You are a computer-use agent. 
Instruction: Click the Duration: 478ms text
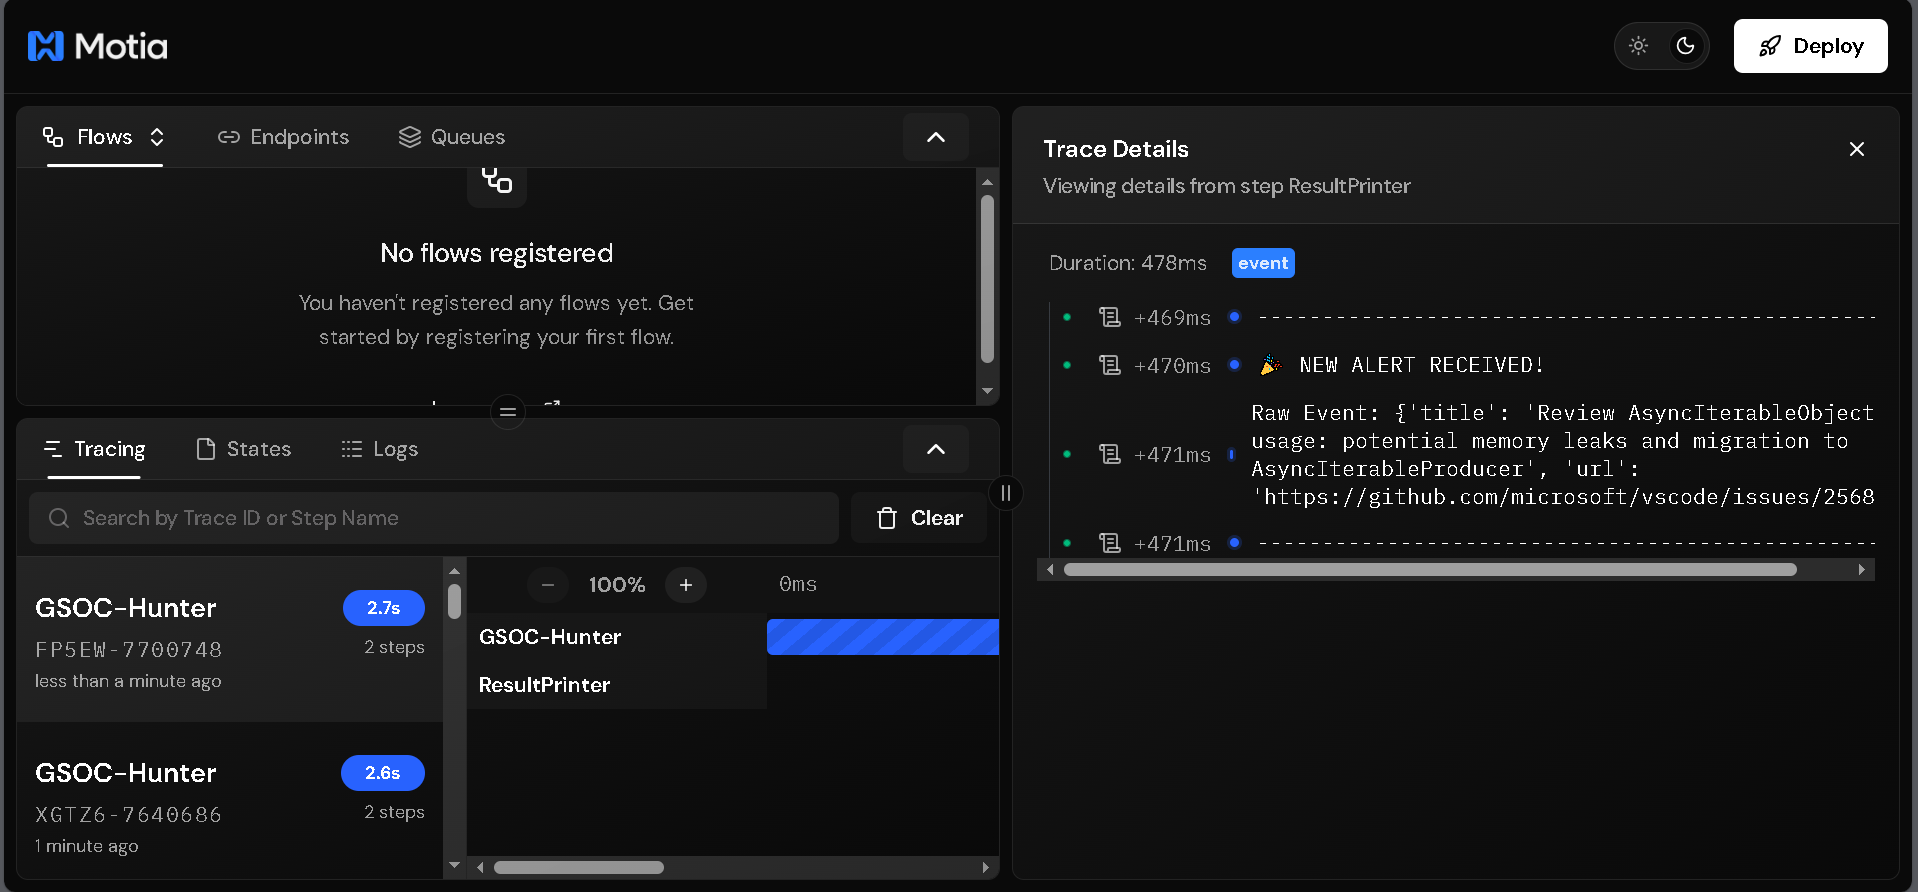coord(1128,263)
